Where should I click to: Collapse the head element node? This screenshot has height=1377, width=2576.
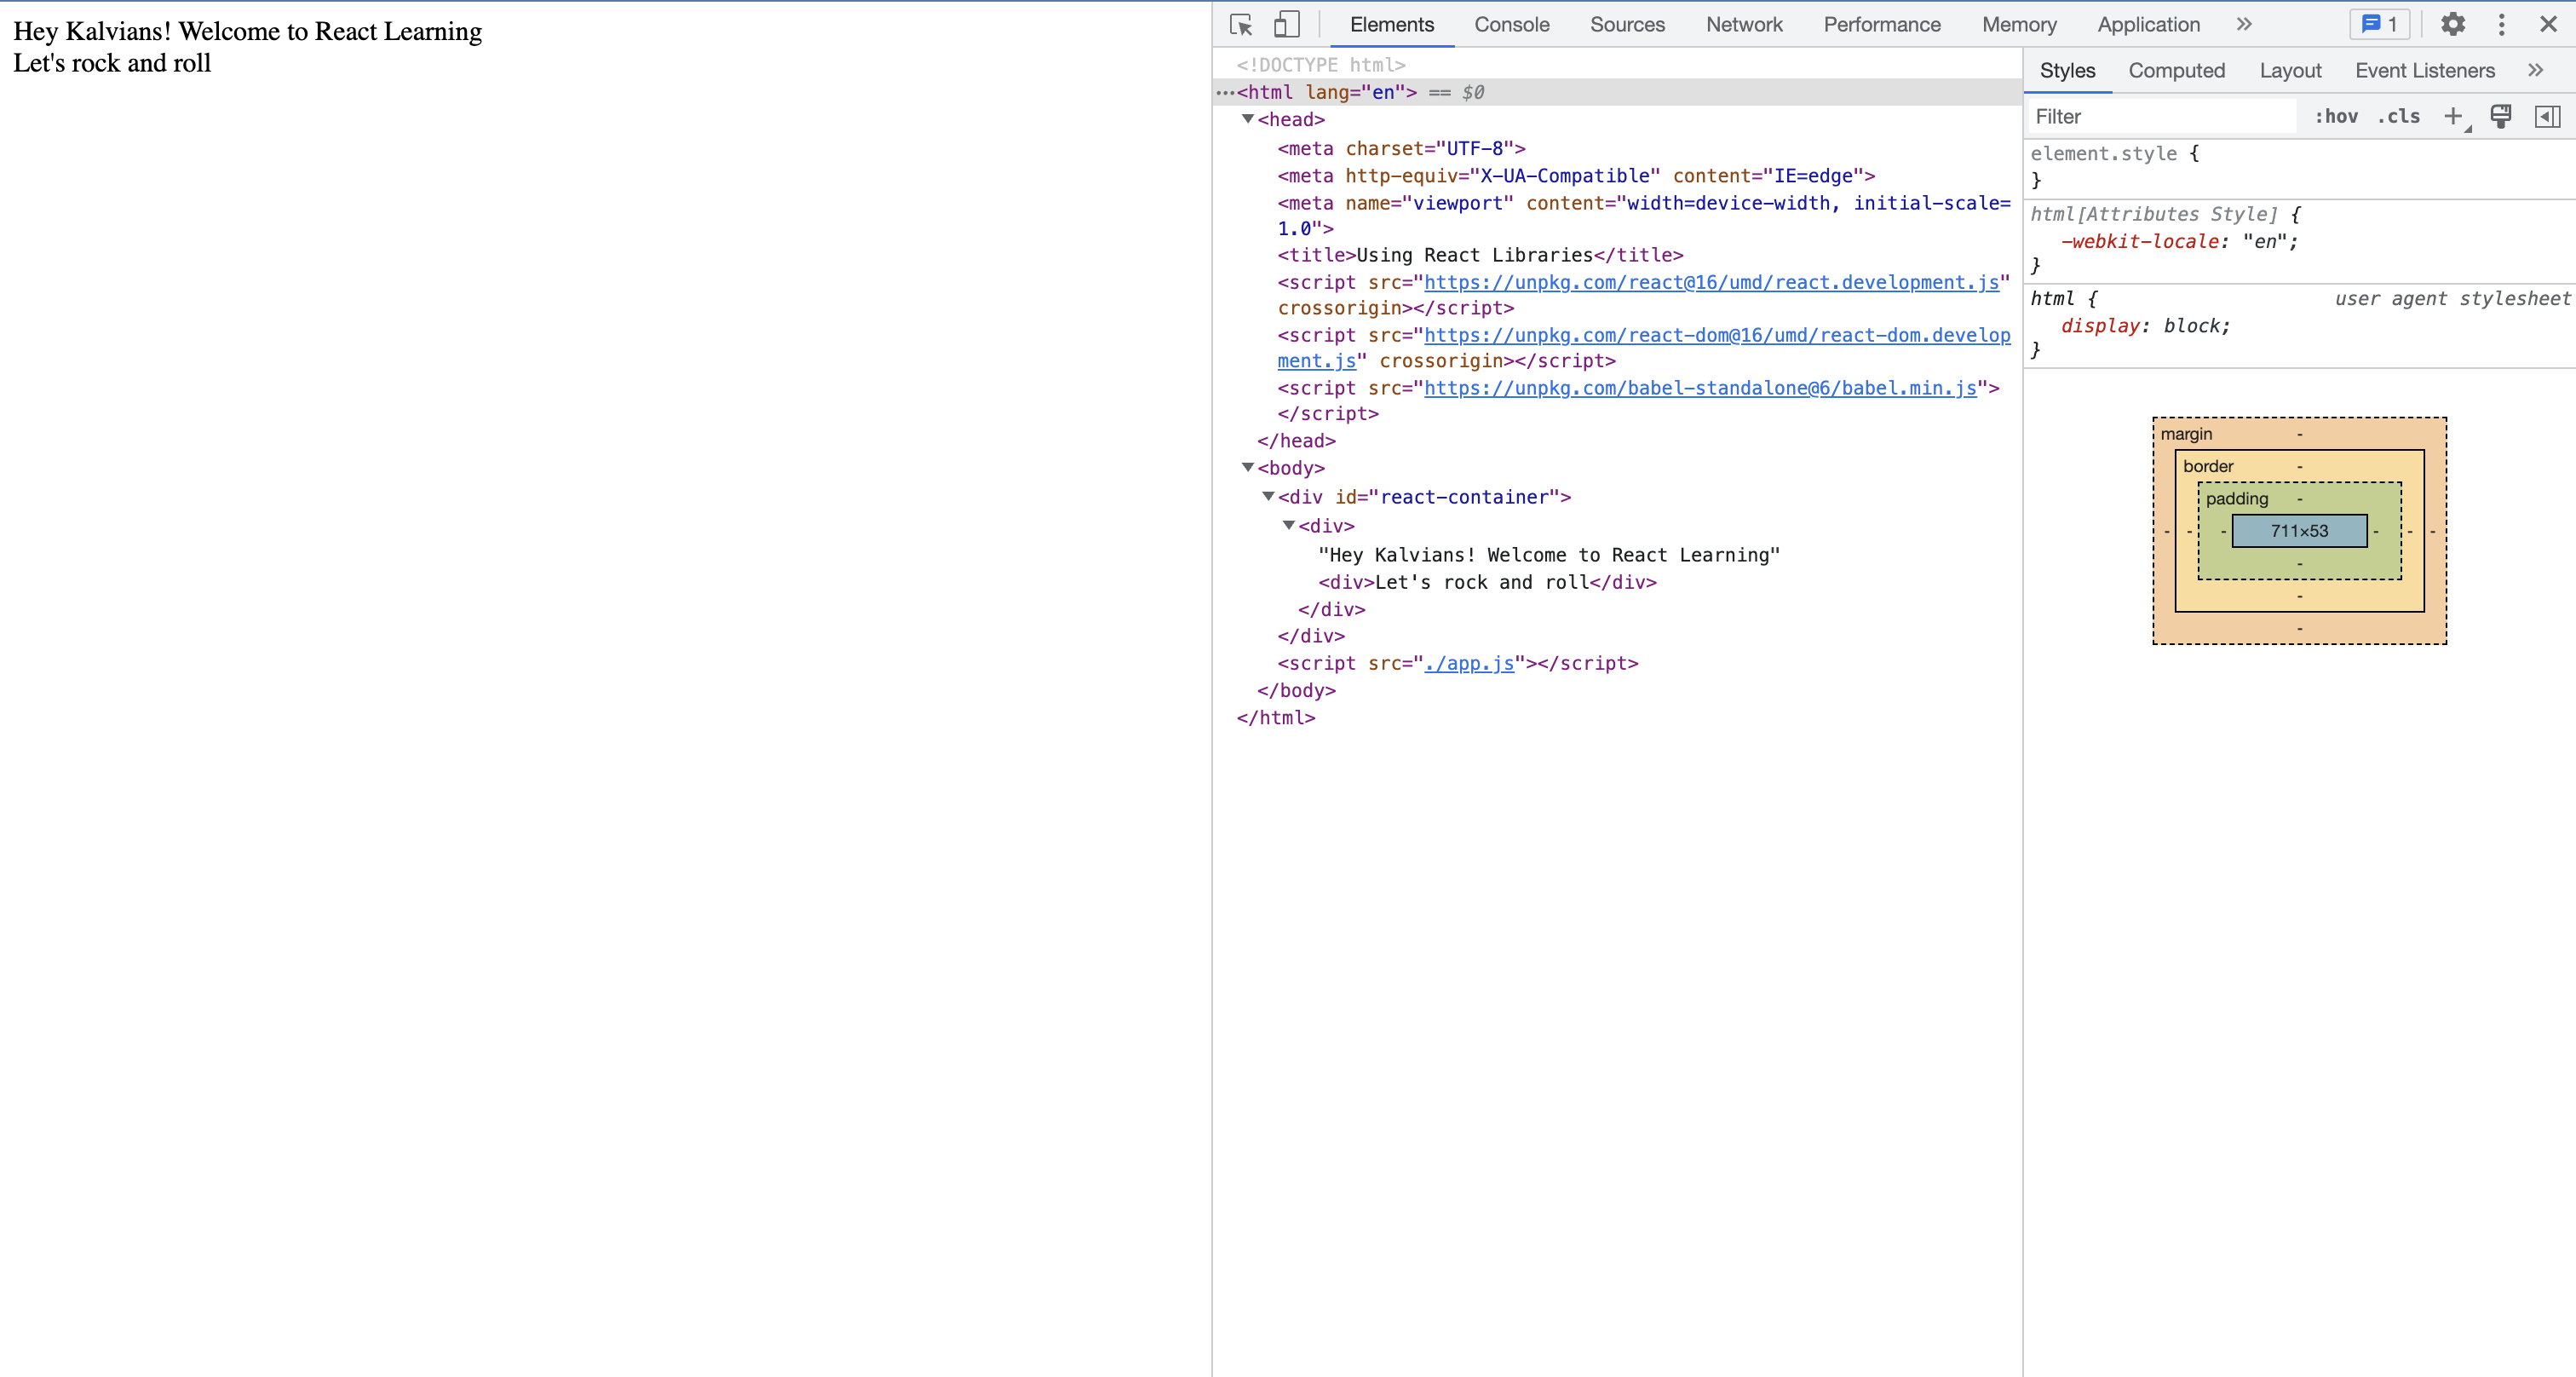tap(1247, 119)
